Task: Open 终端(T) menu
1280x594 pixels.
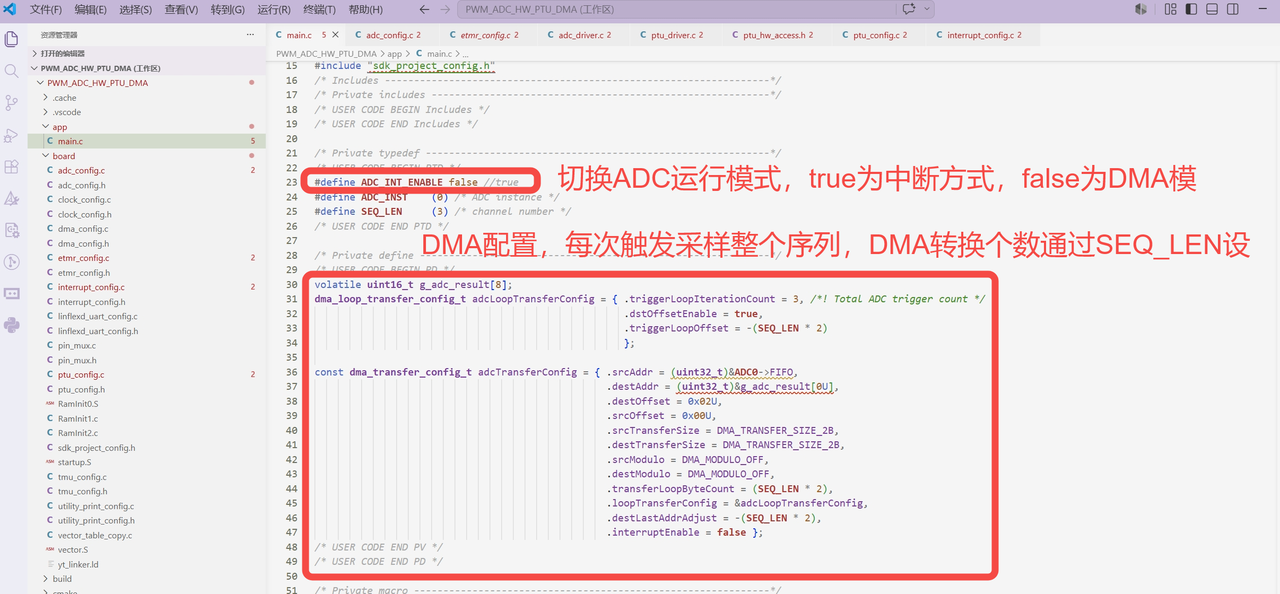Action: (x=319, y=9)
